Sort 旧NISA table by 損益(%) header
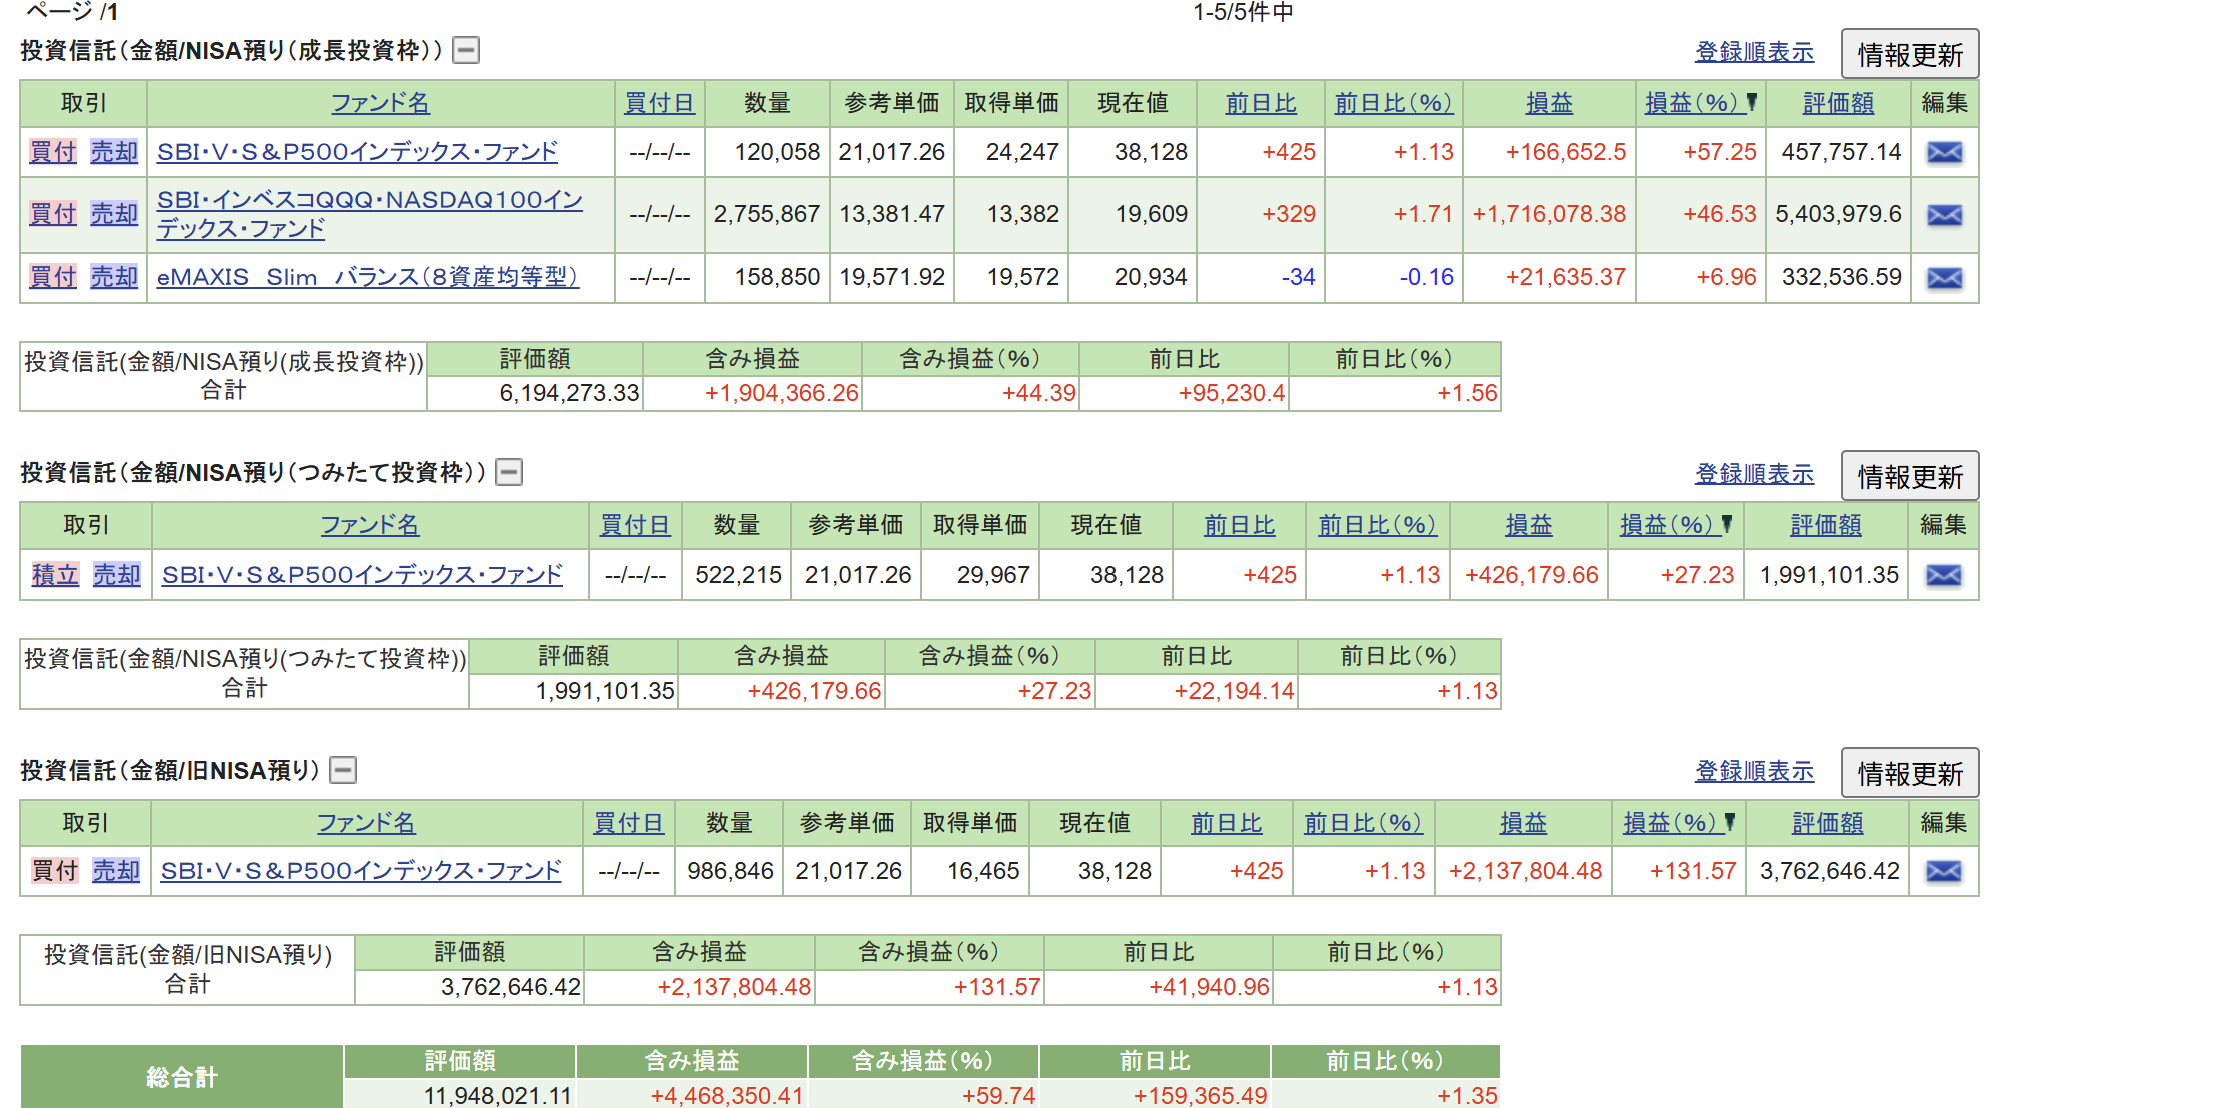Screen dimensions: 2220x1108 pyautogui.click(x=1672, y=823)
